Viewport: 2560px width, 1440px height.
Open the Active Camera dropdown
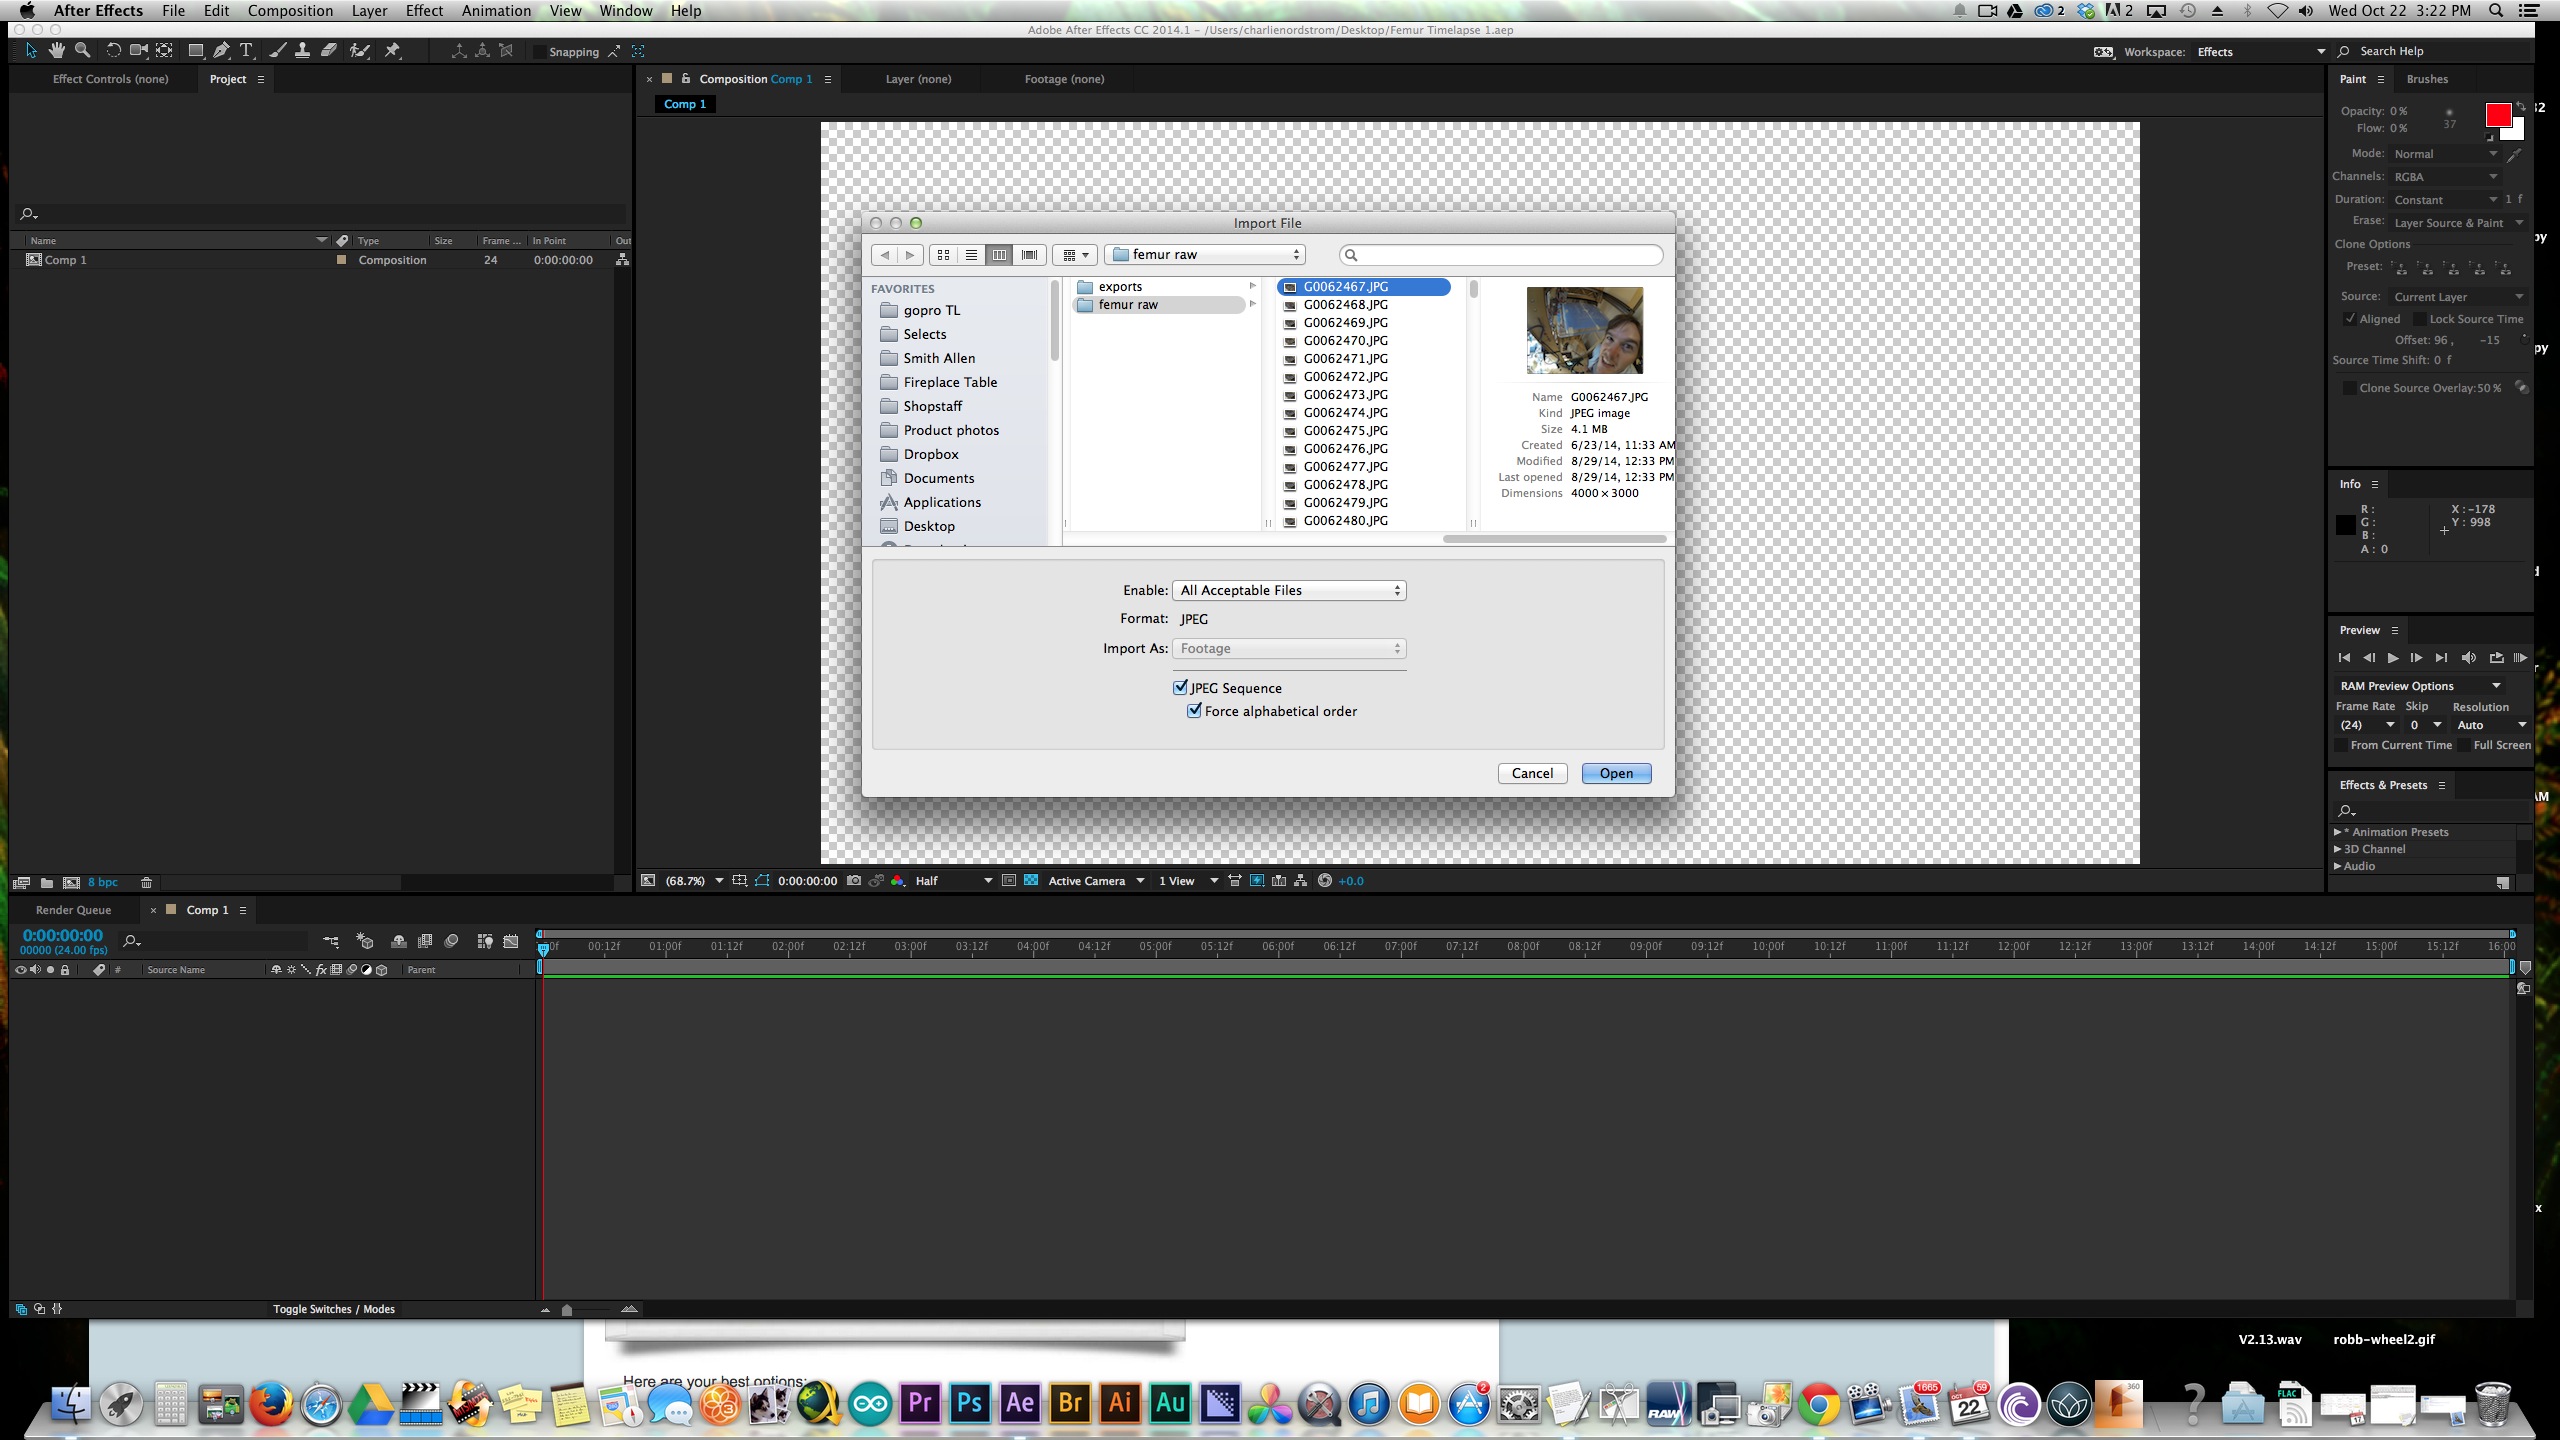pyautogui.click(x=1096, y=881)
